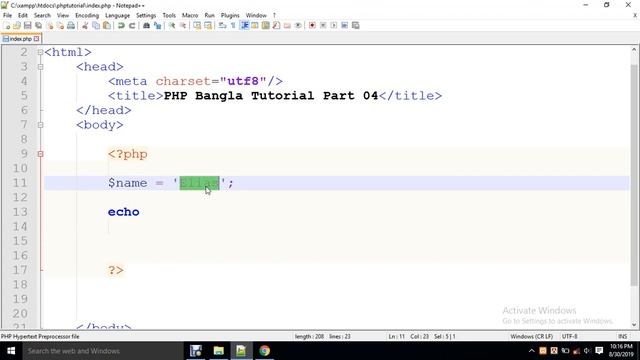Click the Ln : 11 position in status bar

(x=396, y=336)
